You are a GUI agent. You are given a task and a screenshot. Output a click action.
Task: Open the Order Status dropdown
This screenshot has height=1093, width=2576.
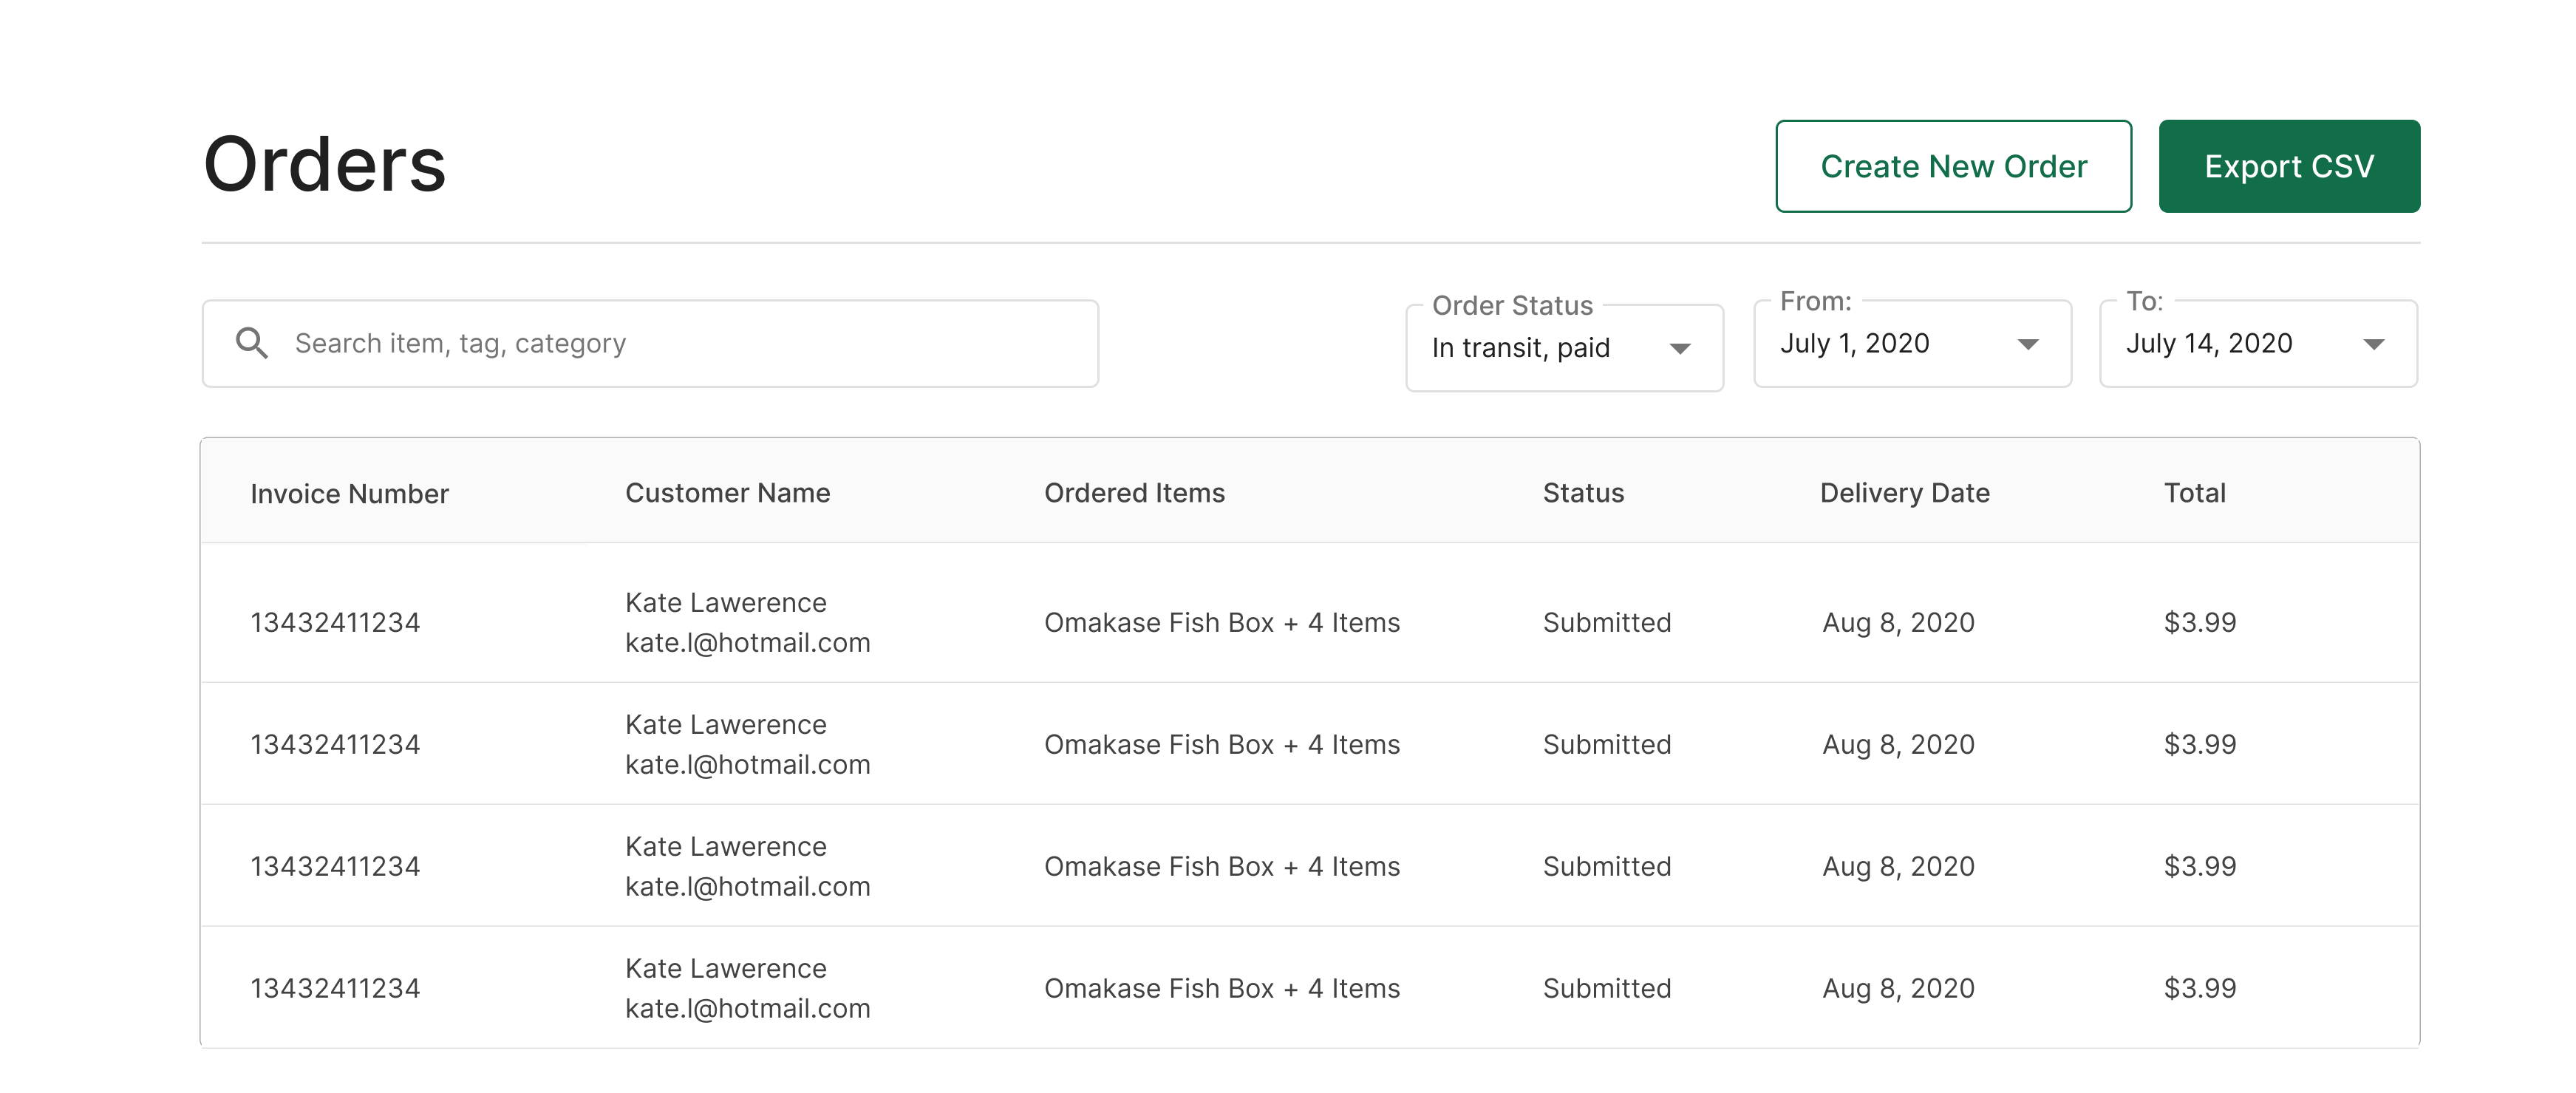[x=1564, y=347]
